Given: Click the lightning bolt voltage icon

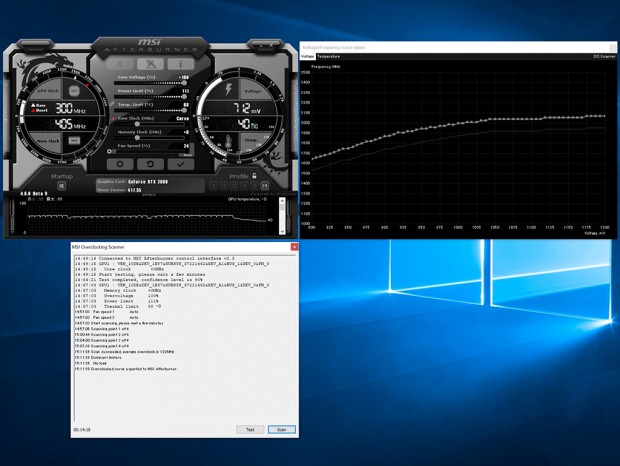Looking at the screenshot, I should 229,89.
